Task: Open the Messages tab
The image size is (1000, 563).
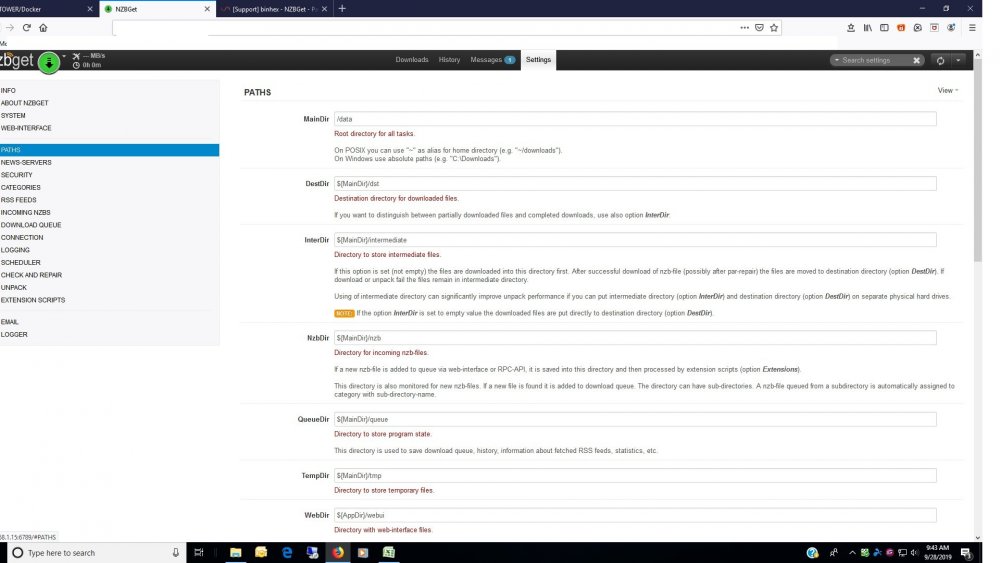Action: [x=492, y=59]
